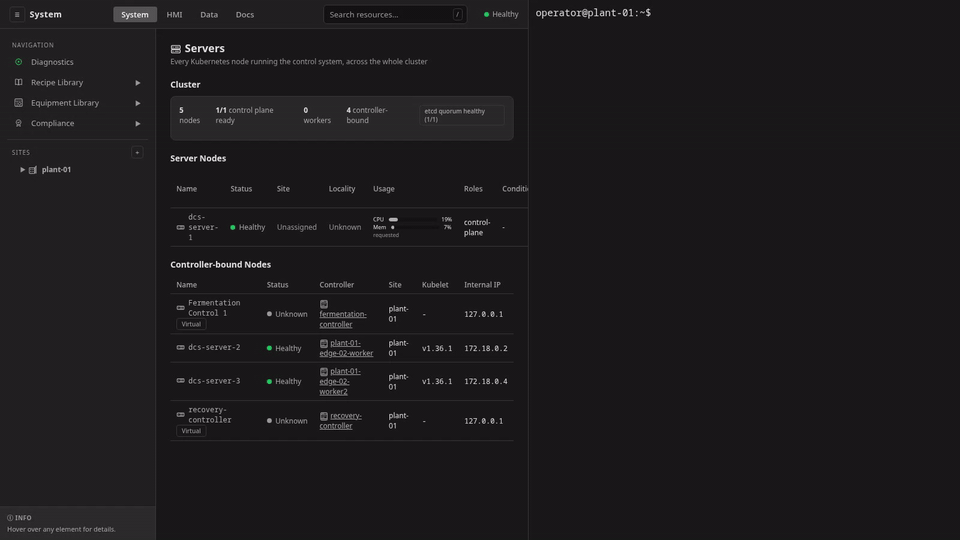Click the Servers heading icon

click(176, 49)
